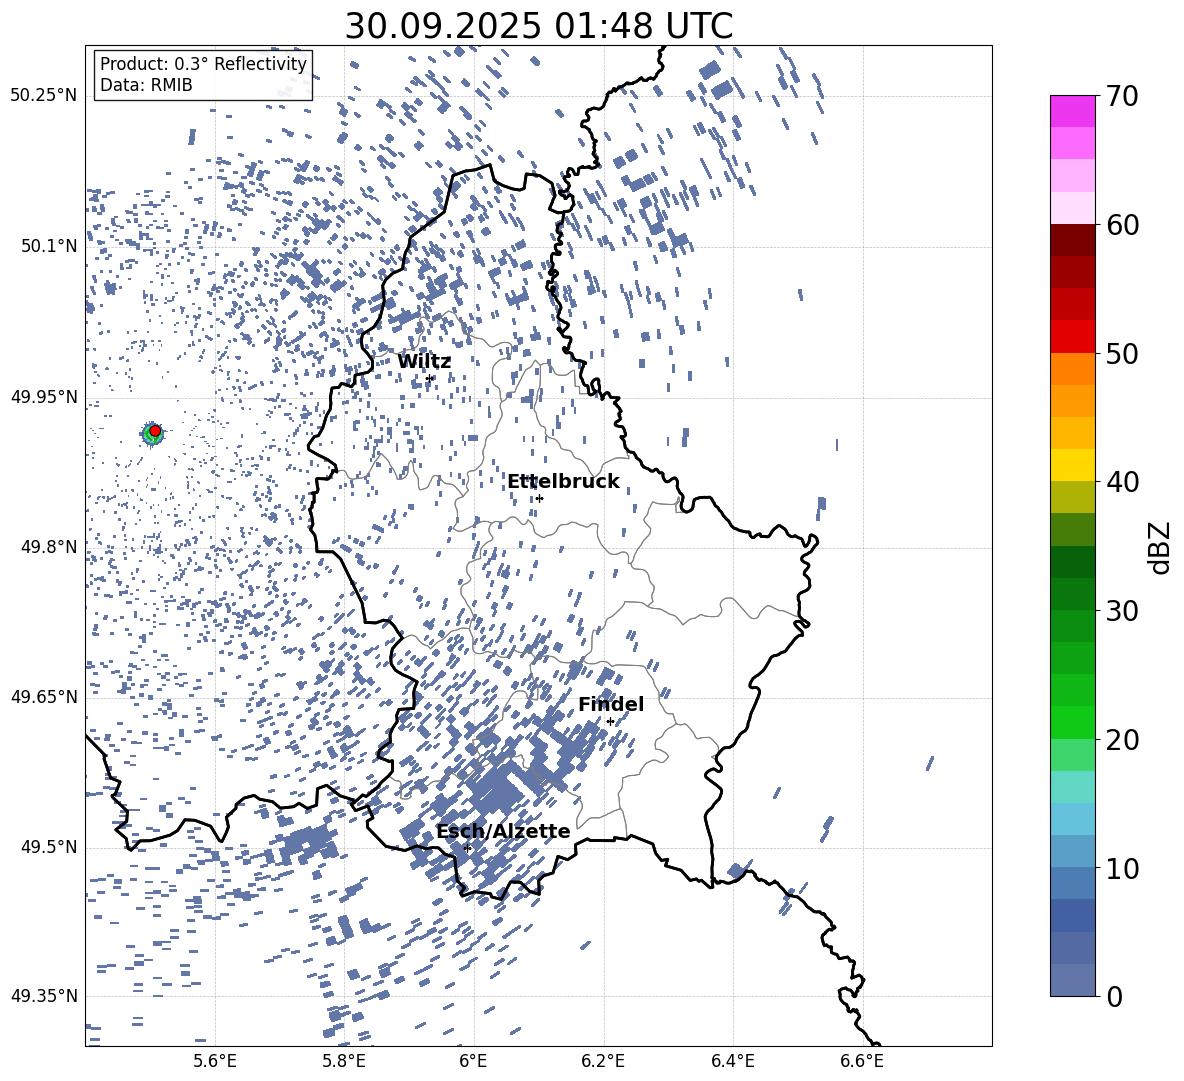The image size is (1184, 1081).
Task: Click the orange colorbar swatch just below 50
Action: tap(1072, 368)
